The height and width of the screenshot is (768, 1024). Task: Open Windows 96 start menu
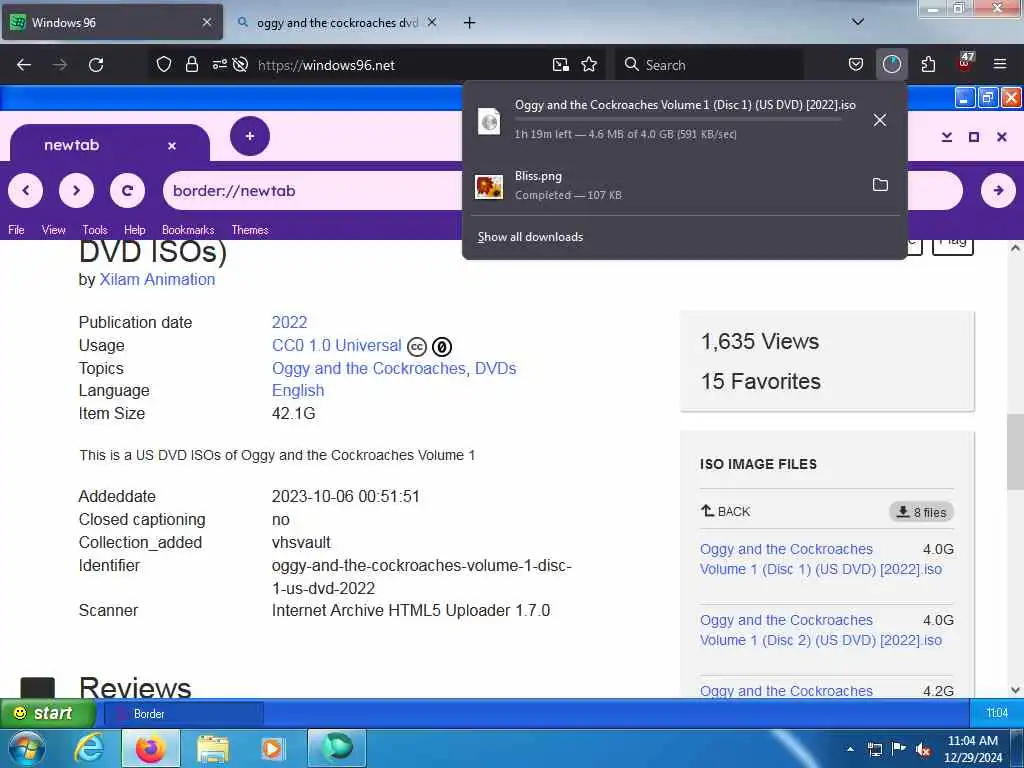47,713
